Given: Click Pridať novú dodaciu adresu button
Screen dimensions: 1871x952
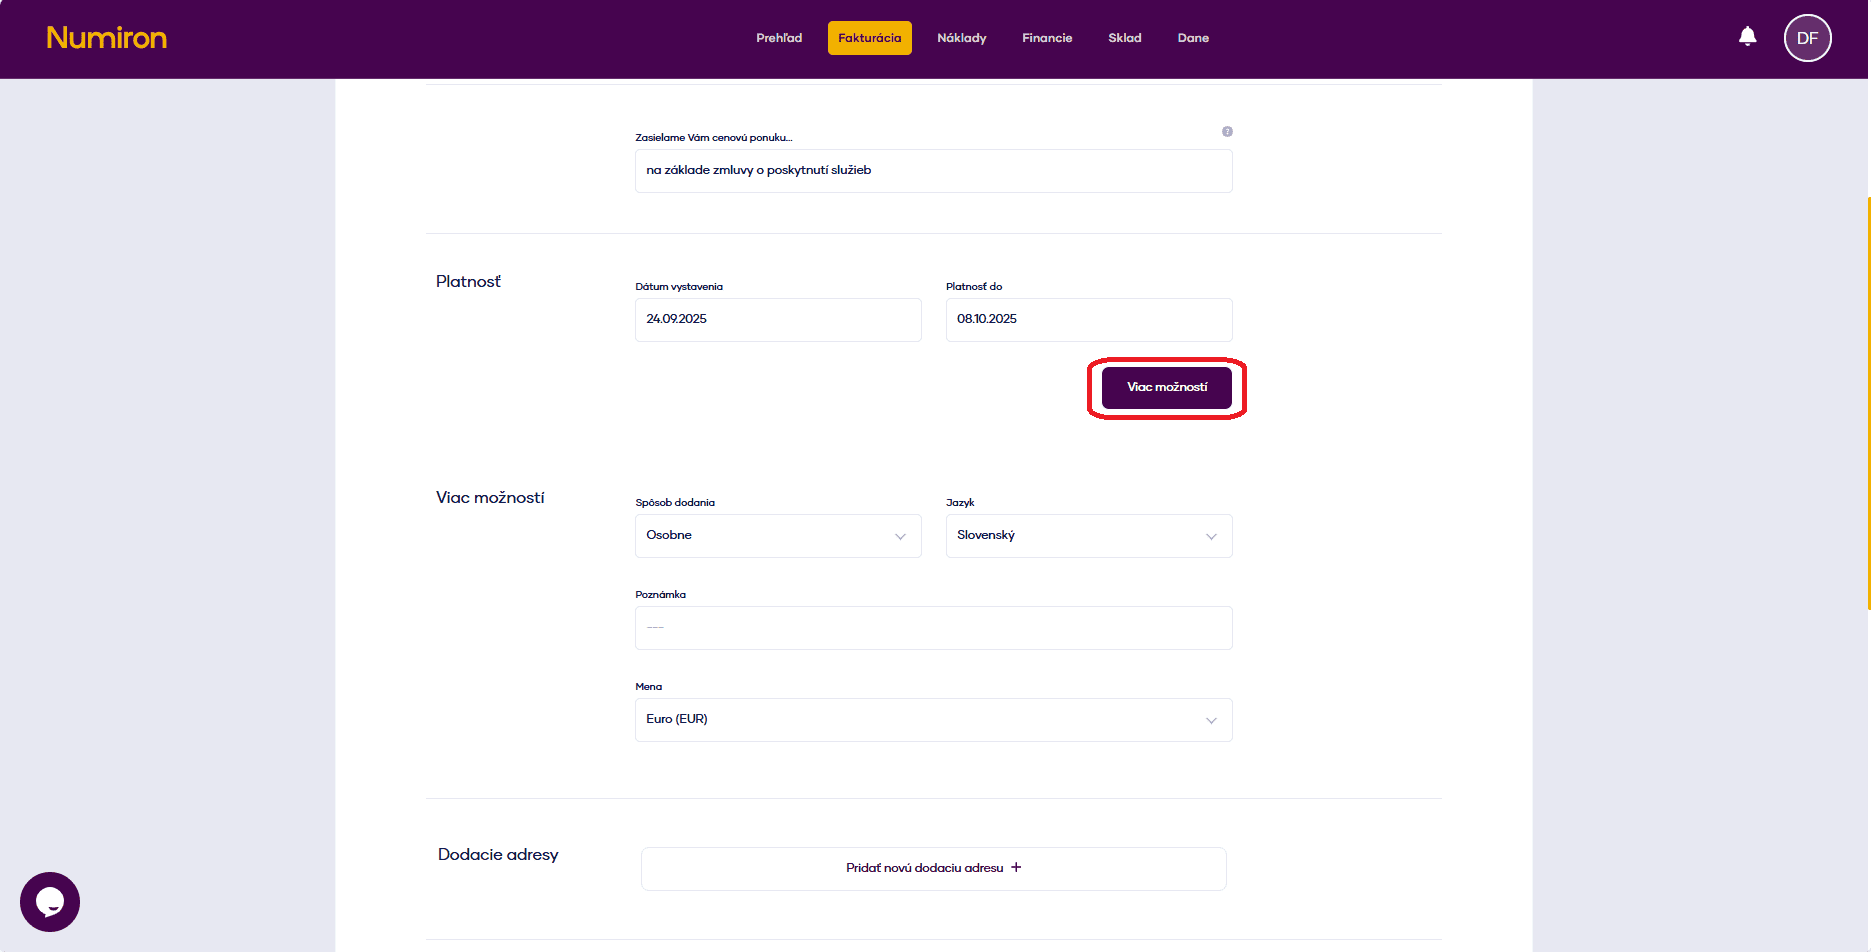Looking at the screenshot, I should pos(925,868).
